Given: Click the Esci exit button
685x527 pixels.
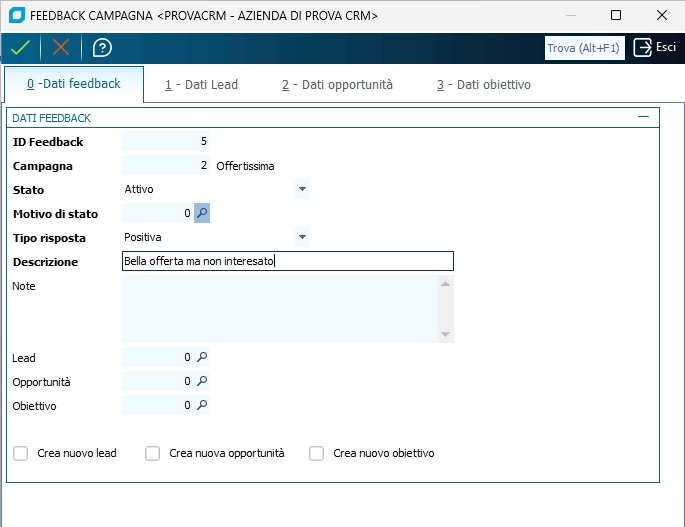Looking at the screenshot, I should [x=655, y=47].
